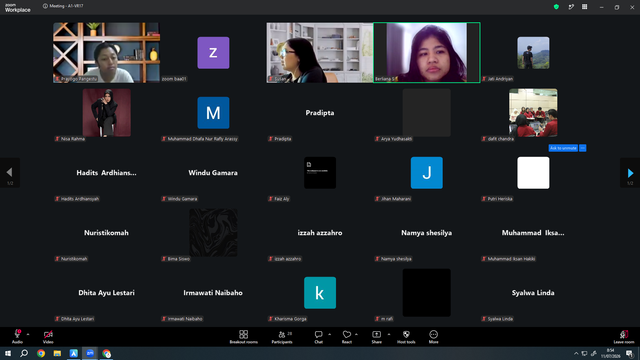This screenshot has width=640, height=360.
Task: Click the green encryption shield icon
Action: tap(556, 7)
